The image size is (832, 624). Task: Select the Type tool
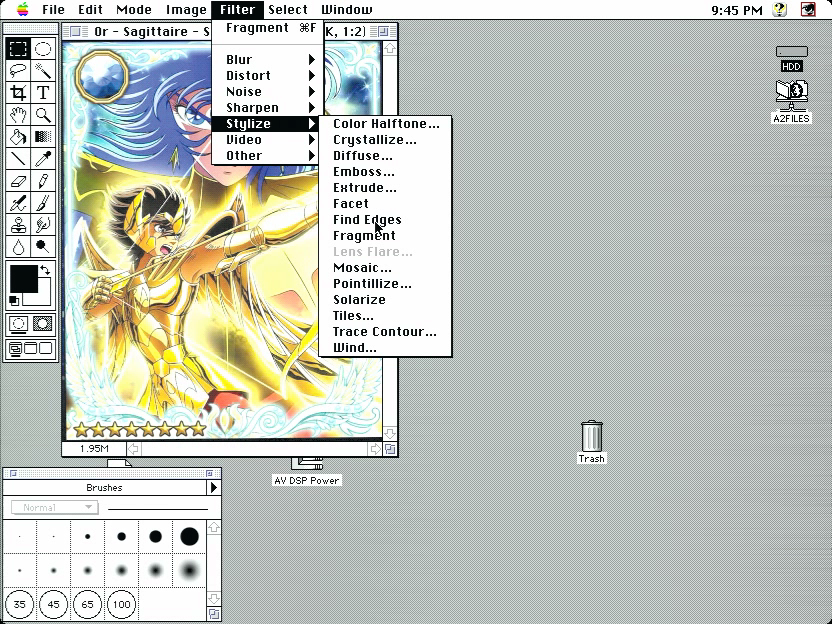click(x=43, y=93)
